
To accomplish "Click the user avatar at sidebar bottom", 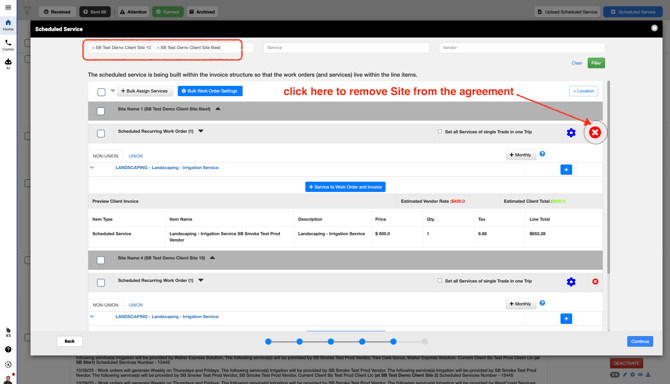I will click(8, 379).
